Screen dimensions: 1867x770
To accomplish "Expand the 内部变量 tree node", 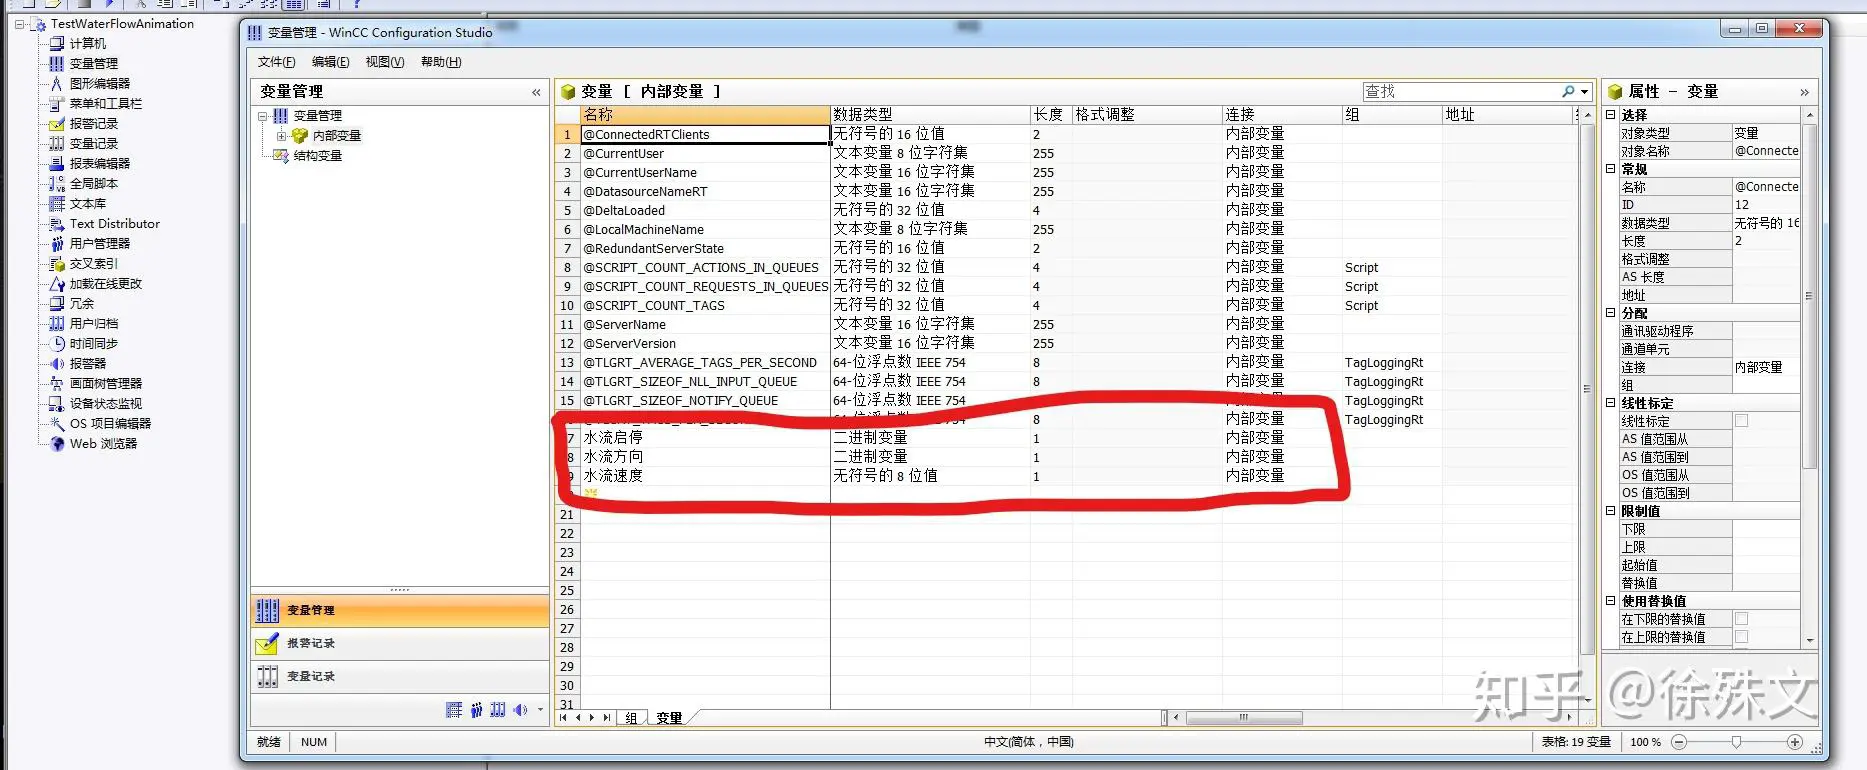I will 281,136.
